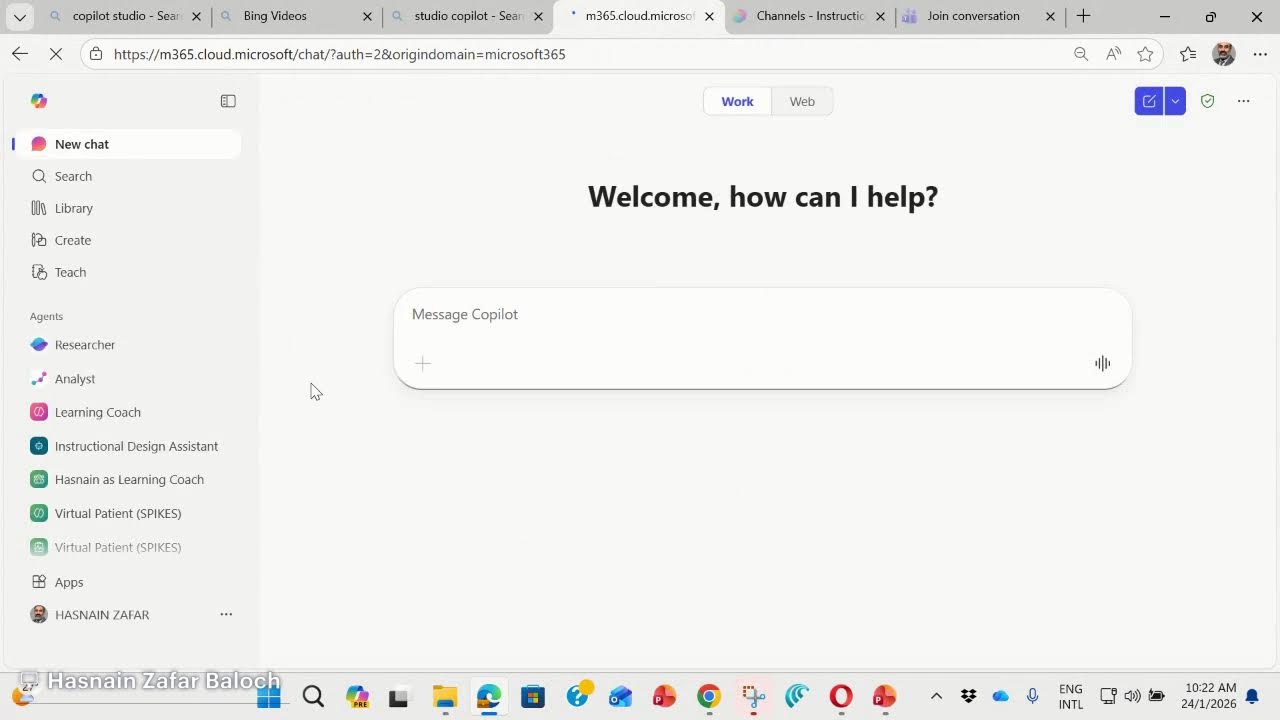The width and height of the screenshot is (1280, 720).
Task: Open Hasnain as Learning Coach agent
Action: click(128, 479)
